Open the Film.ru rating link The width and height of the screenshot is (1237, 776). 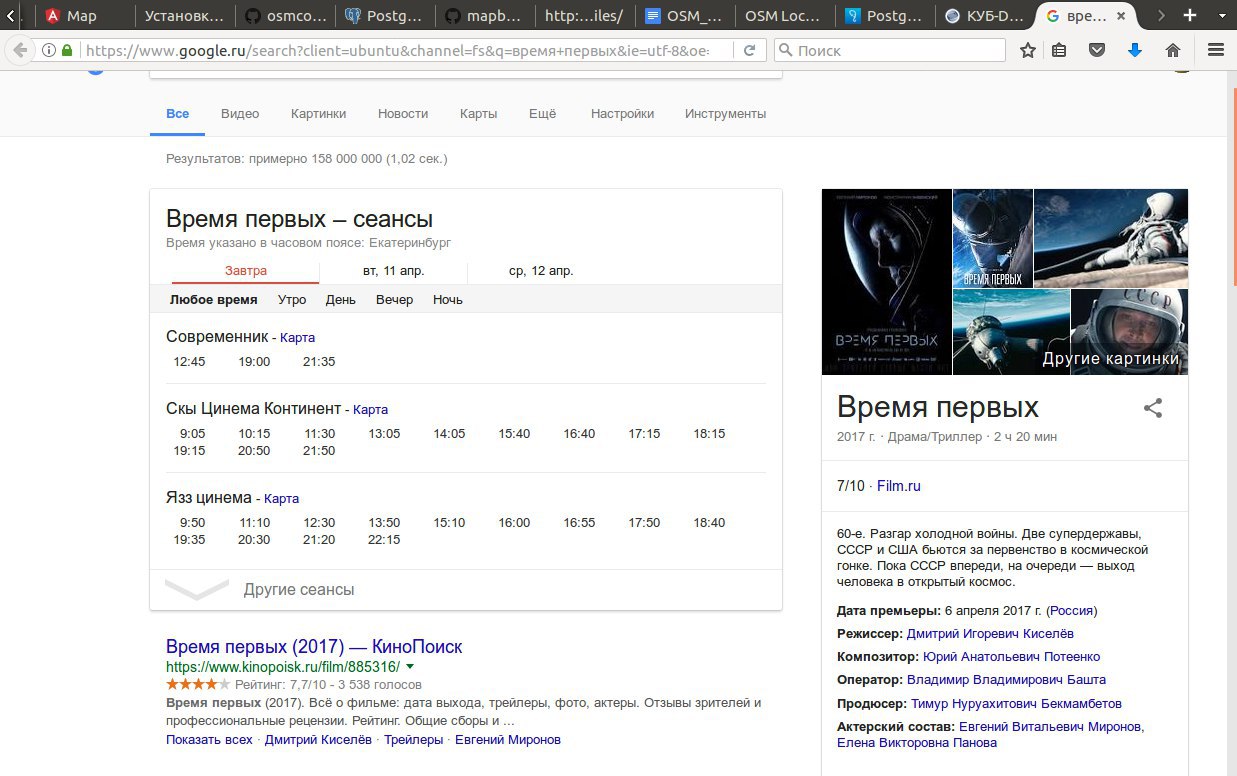[x=899, y=486]
